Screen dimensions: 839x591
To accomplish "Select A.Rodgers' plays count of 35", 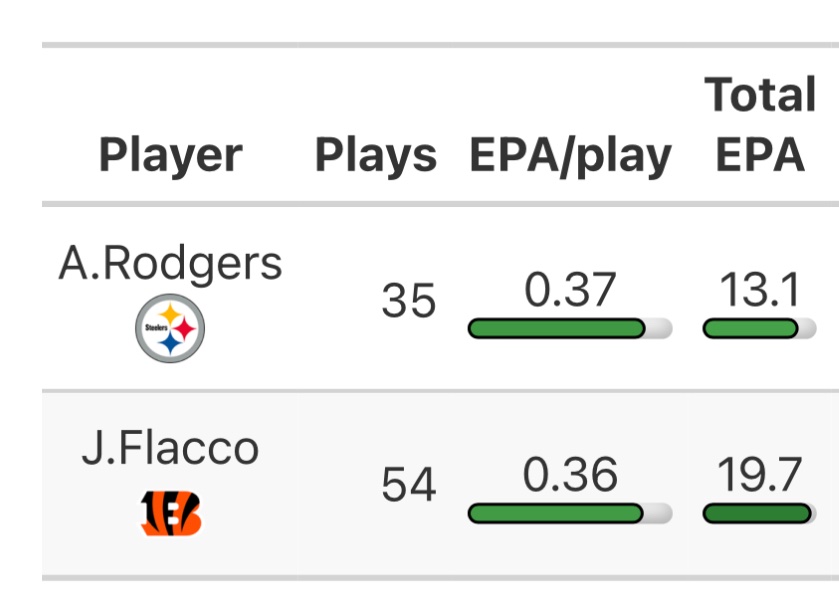I will point(409,300).
